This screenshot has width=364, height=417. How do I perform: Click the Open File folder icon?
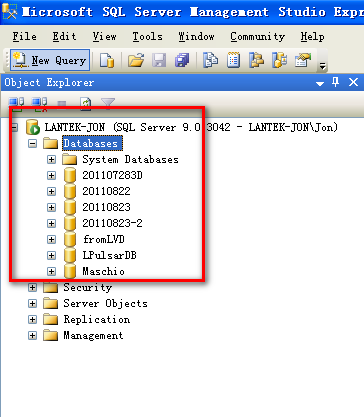click(x=136, y=60)
